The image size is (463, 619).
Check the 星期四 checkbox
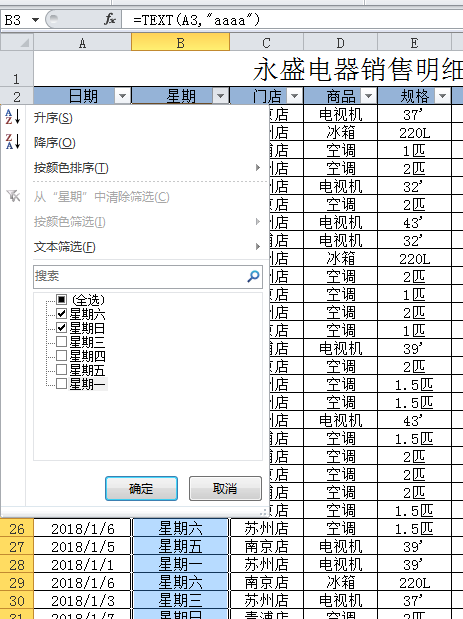pos(61,355)
